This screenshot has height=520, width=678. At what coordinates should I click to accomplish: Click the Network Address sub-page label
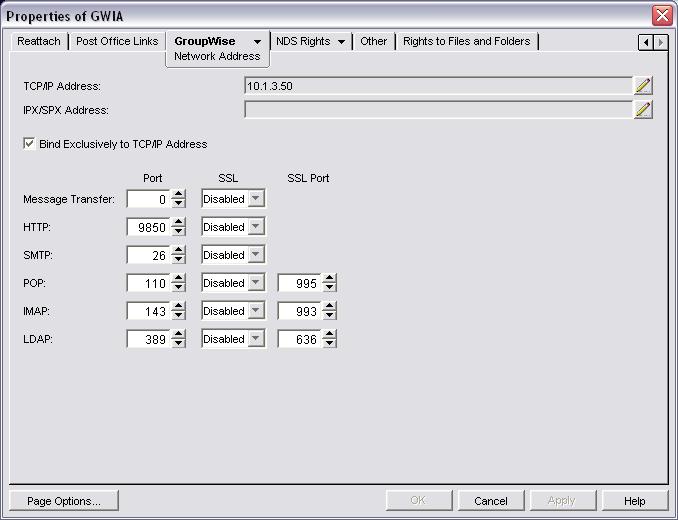point(217,56)
